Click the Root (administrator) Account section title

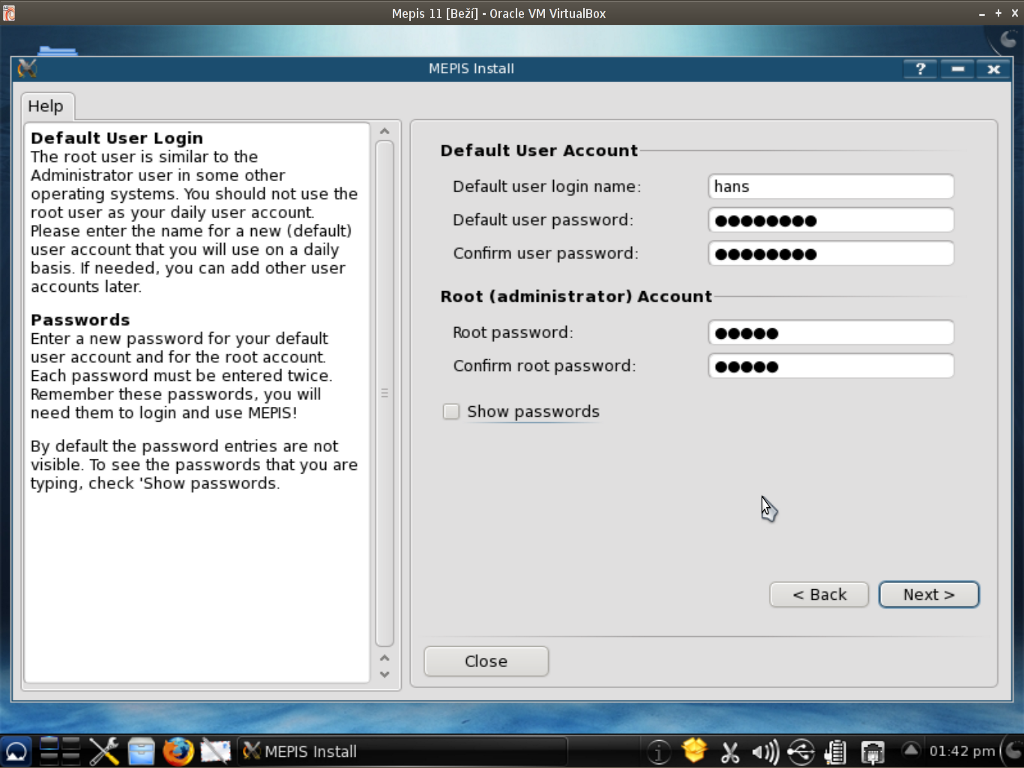click(x=576, y=296)
